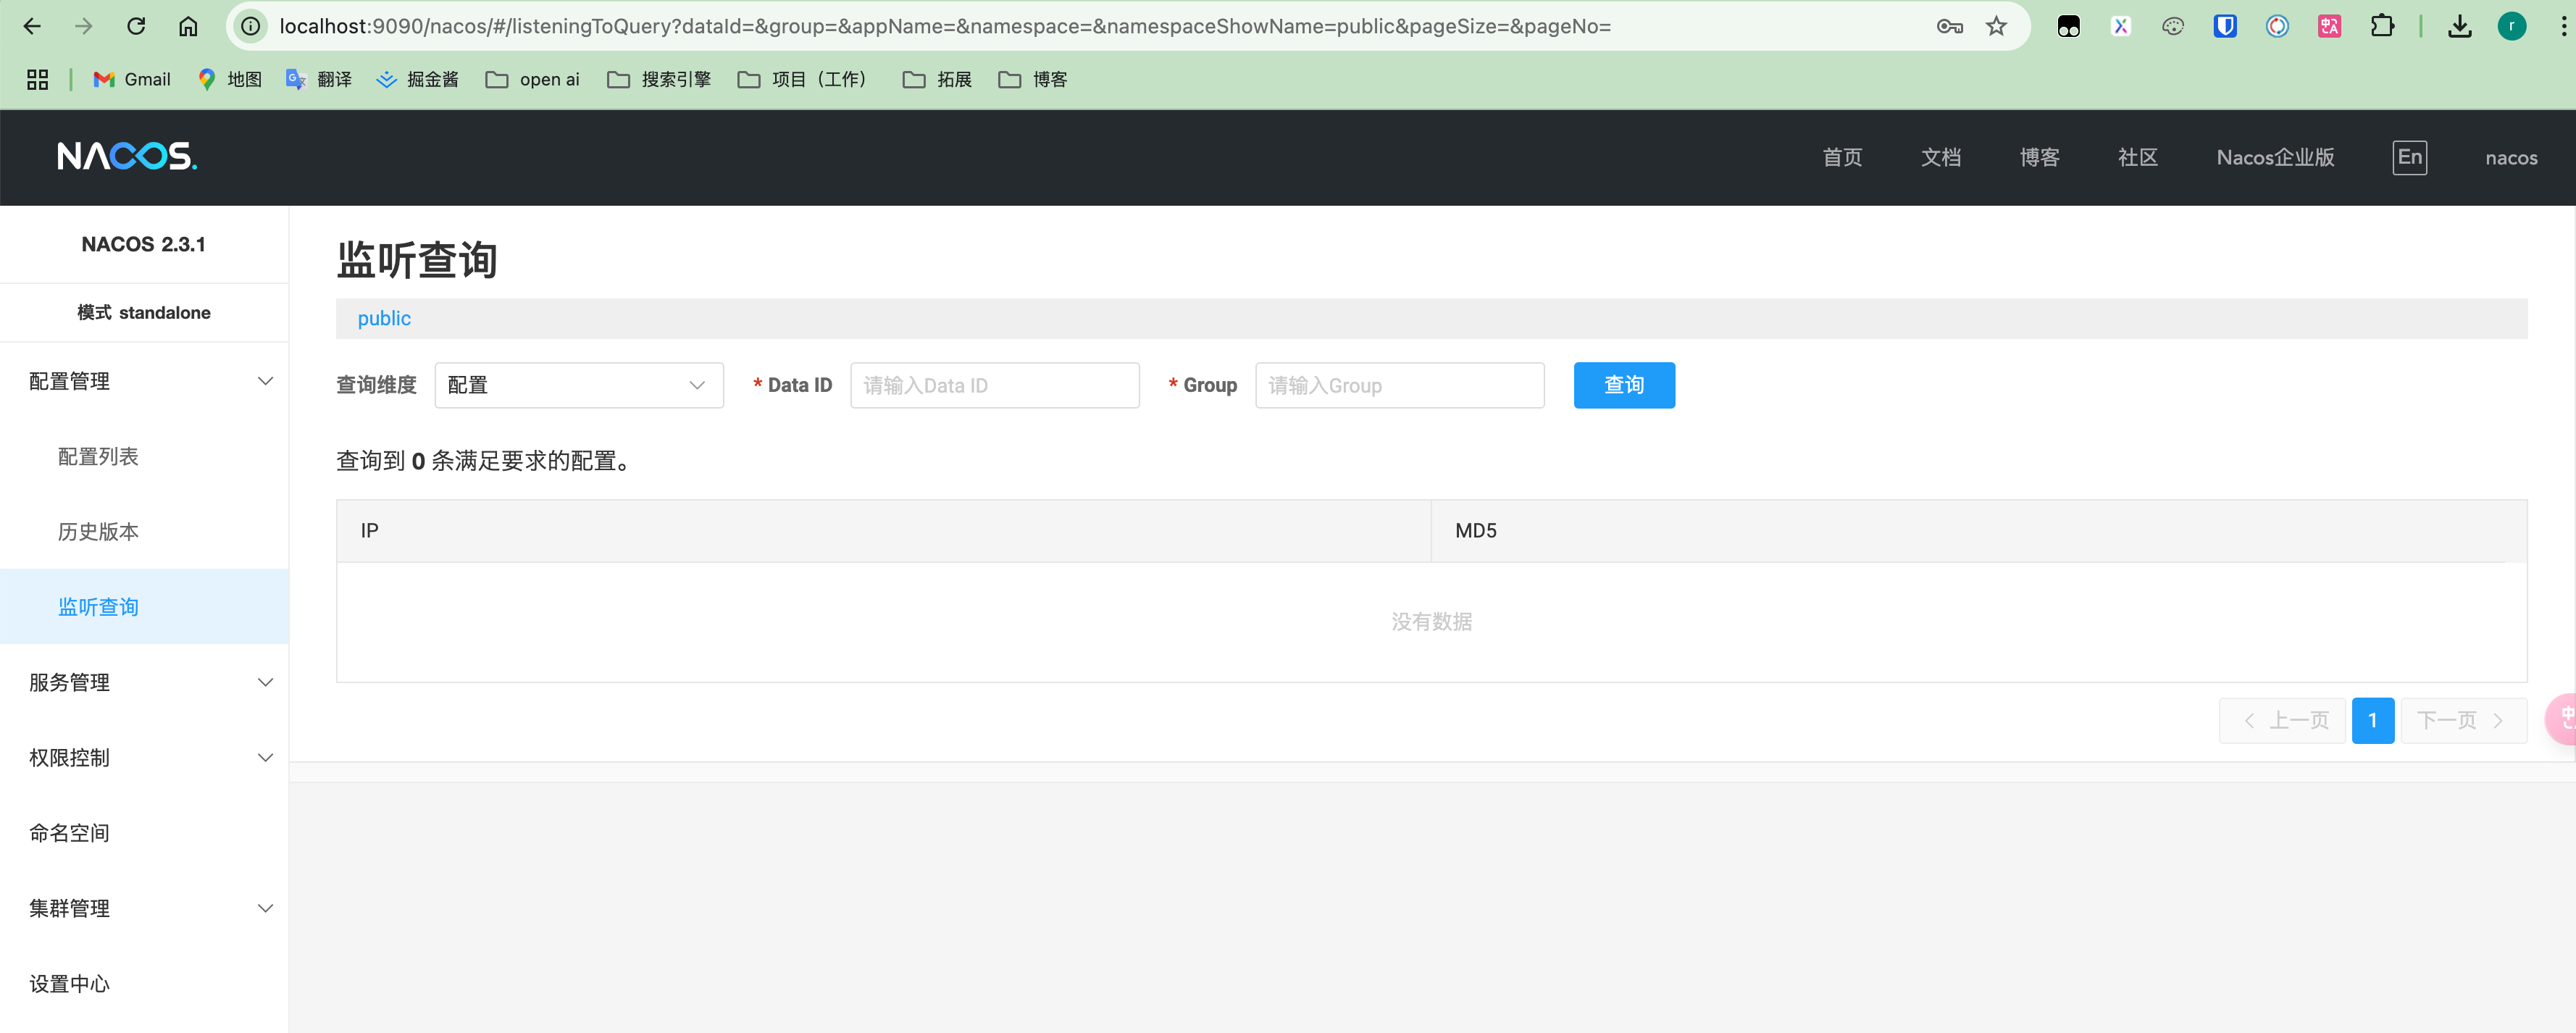Click the blue 查询 button

pyautogui.click(x=1623, y=385)
